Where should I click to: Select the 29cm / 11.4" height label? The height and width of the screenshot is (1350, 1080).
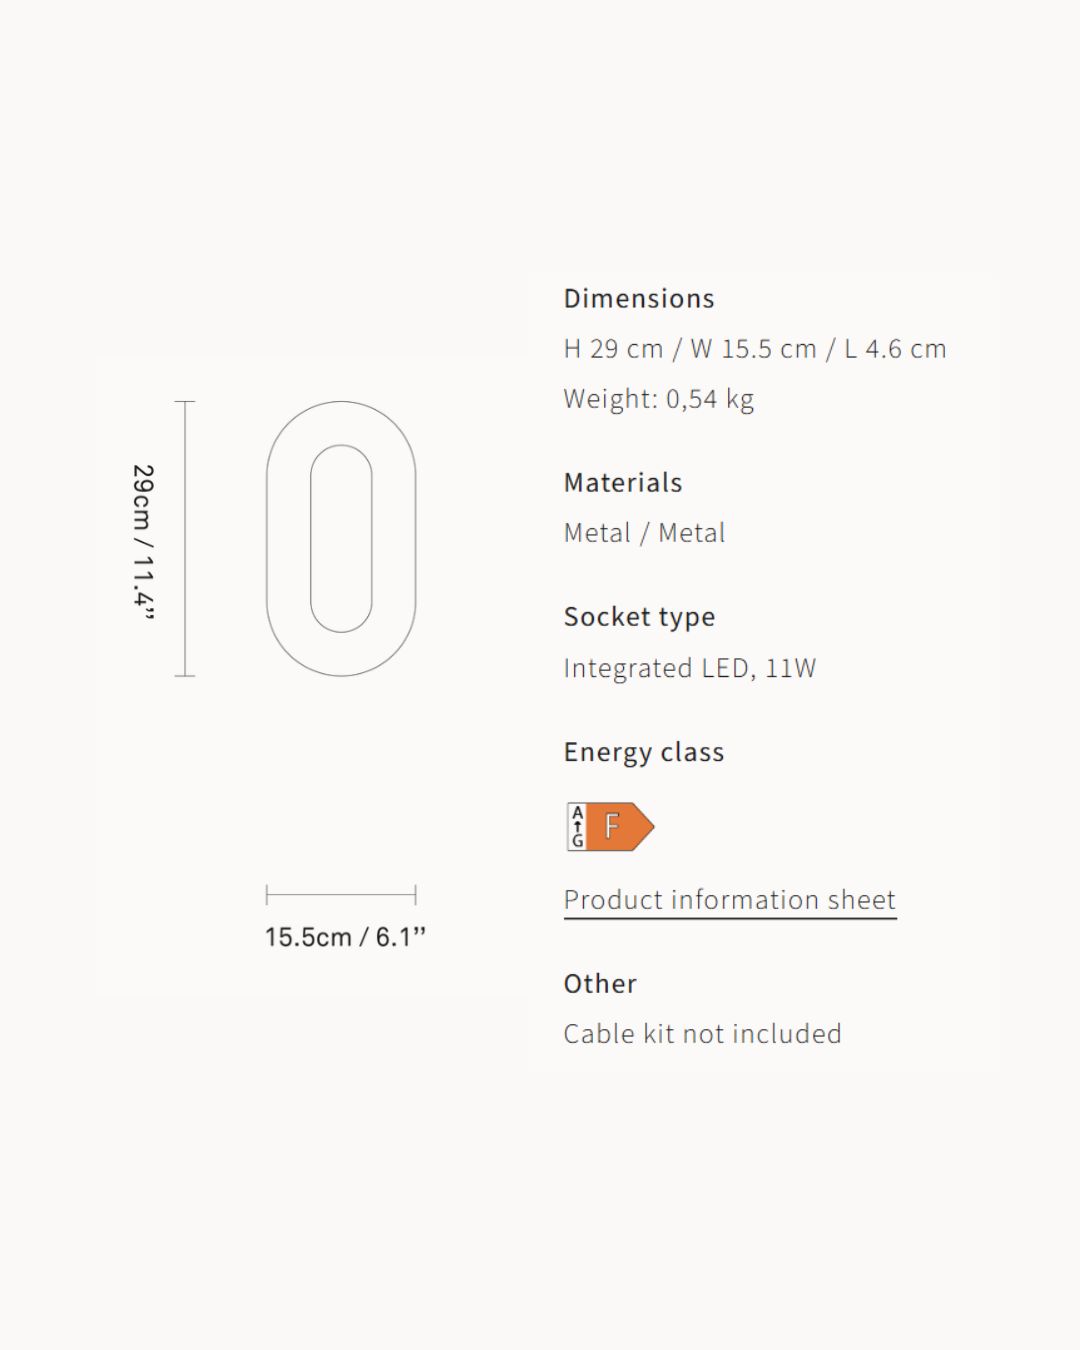[144, 541]
